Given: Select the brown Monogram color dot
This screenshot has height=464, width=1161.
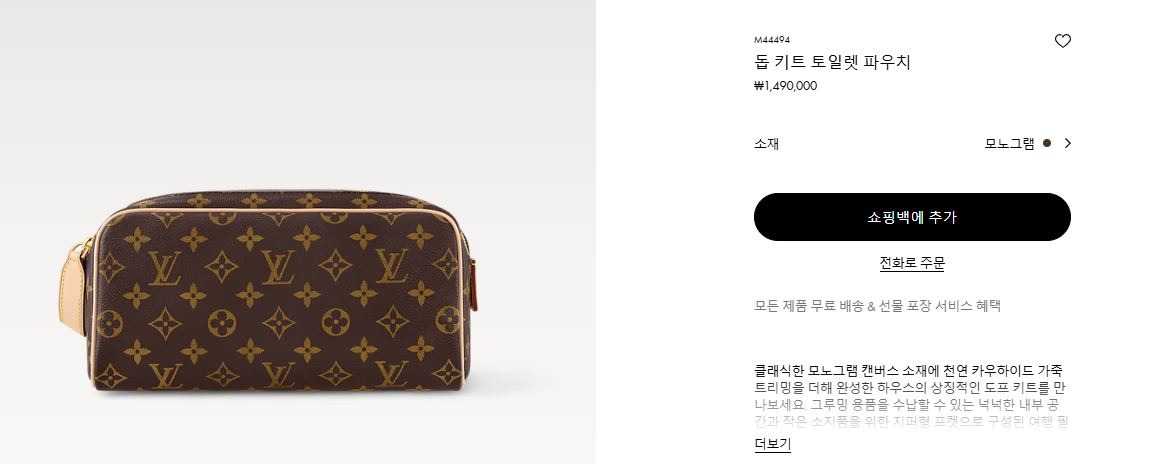Looking at the screenshot, I should pyautogui.click(x=1046, y=144).
